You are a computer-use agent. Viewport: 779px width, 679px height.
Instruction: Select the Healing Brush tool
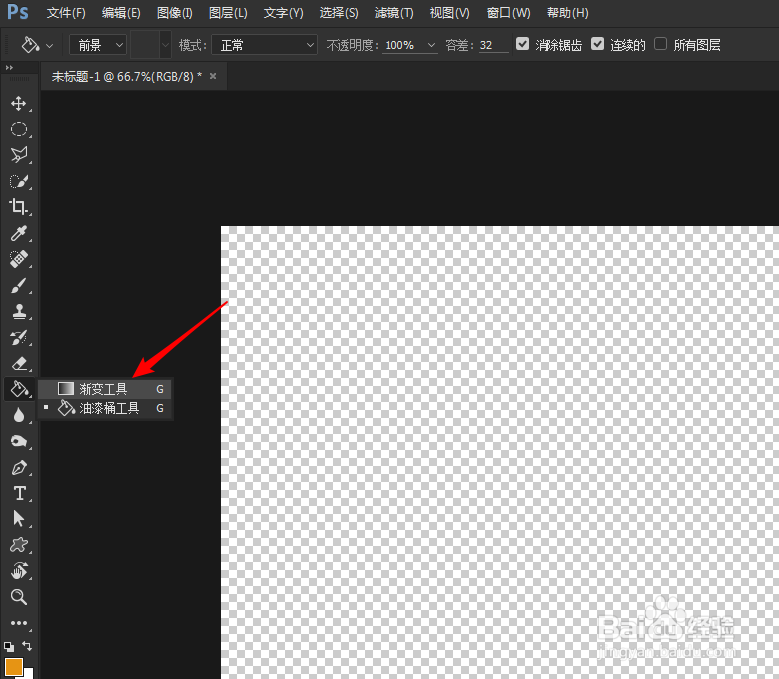[19, 259]
